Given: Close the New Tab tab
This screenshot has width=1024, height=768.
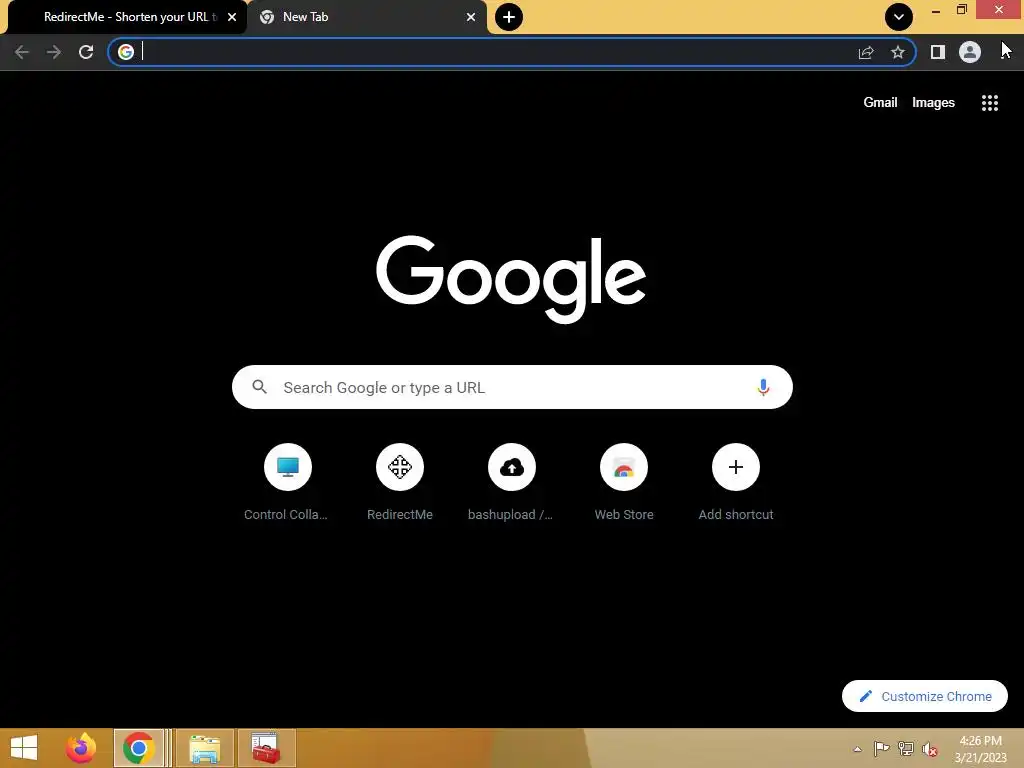Looking at the screenshot, I should click(x=471, y=17).
